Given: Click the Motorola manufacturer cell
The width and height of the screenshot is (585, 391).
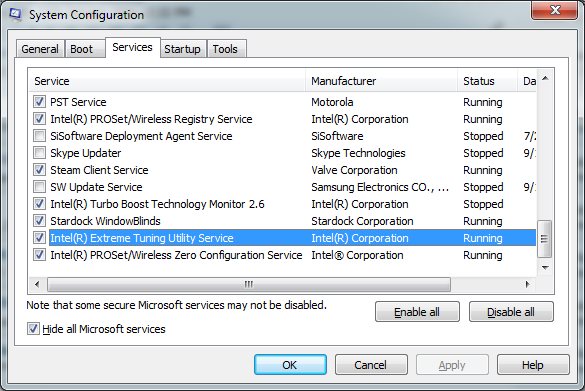Looking at the screenshot, I should tap(332, 102).
